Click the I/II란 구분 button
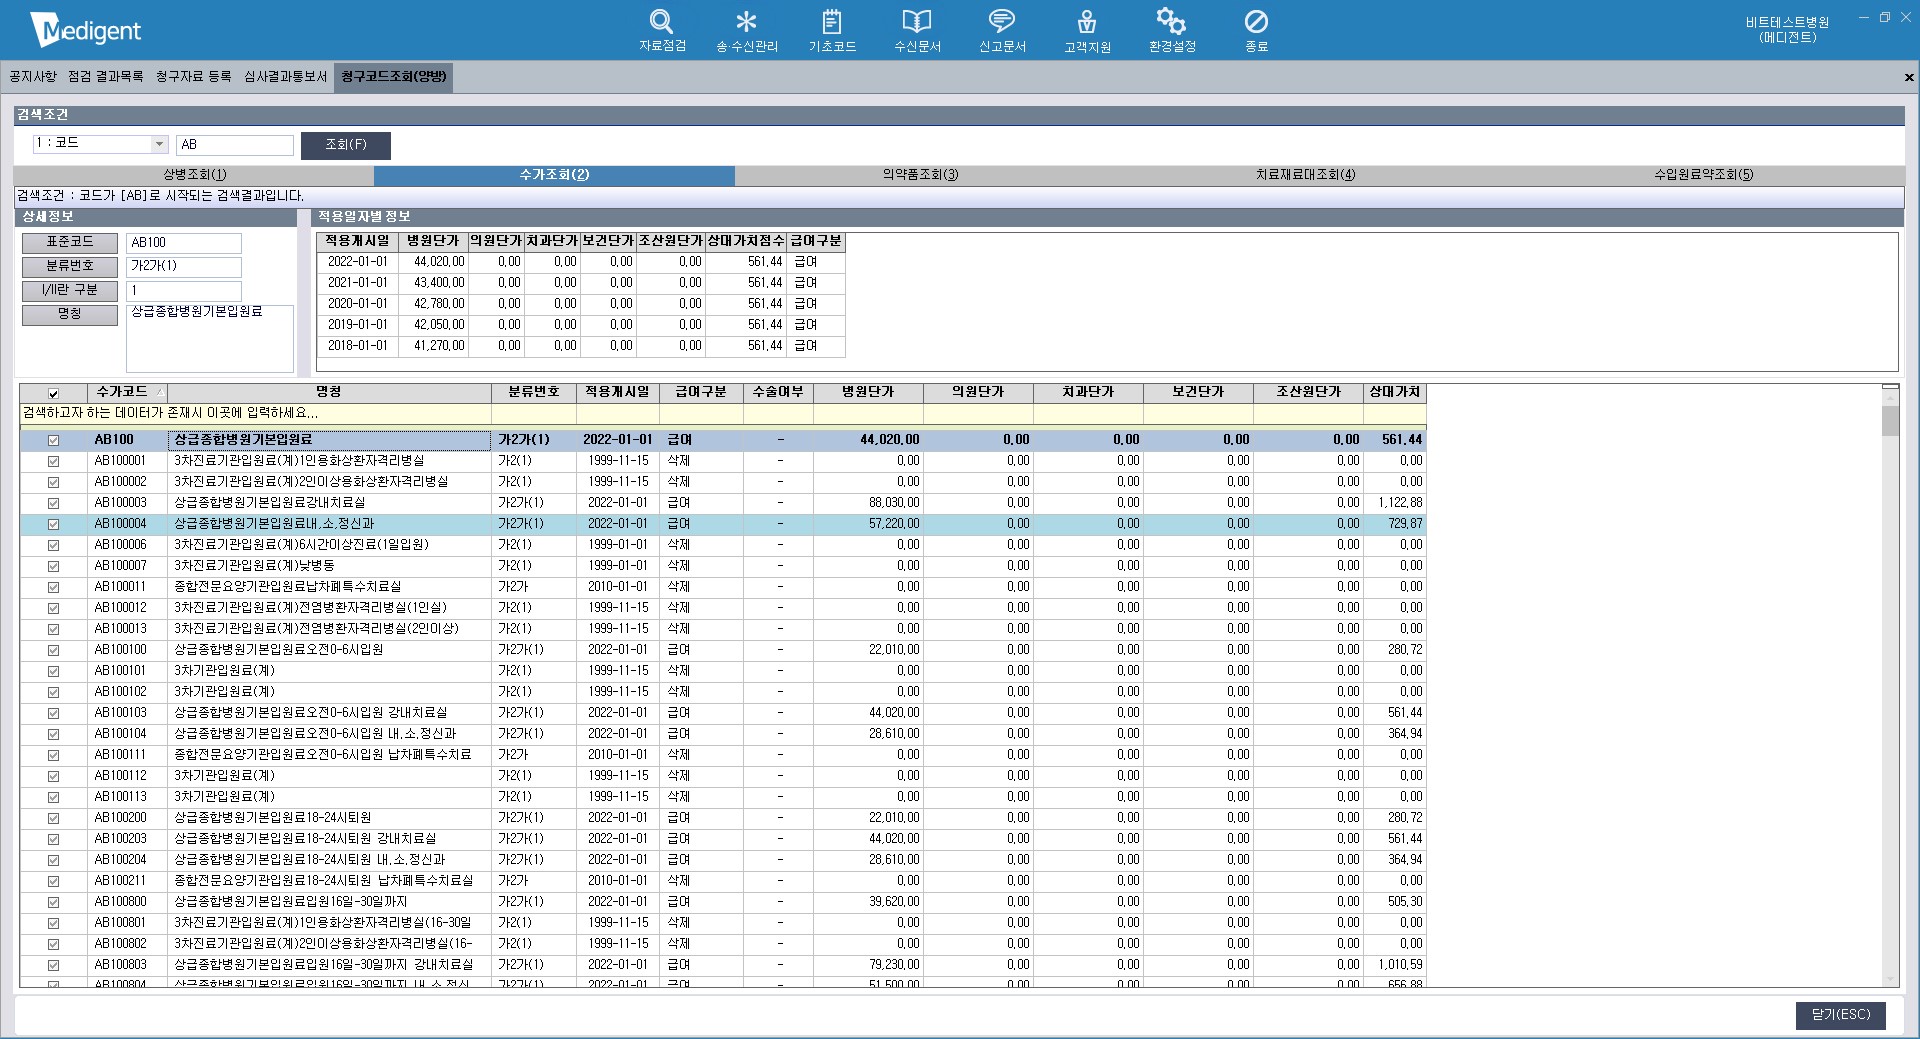The image size is (1920, 1039). coord(70,290)
